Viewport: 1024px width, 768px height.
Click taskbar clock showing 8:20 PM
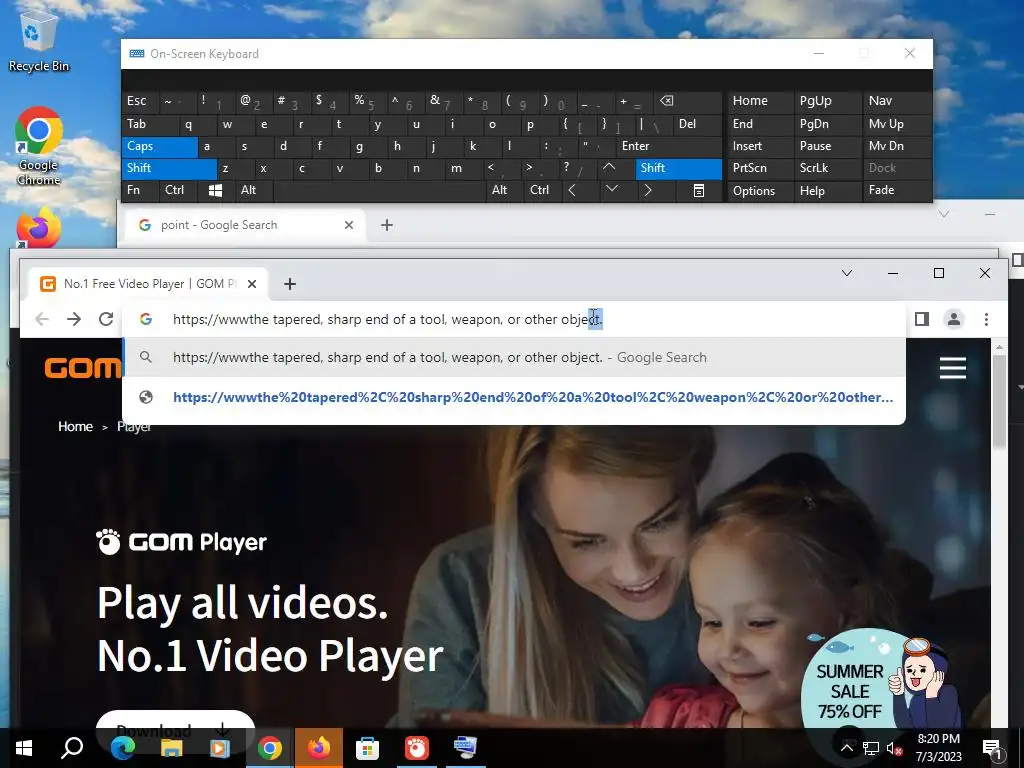coord(938,748)
